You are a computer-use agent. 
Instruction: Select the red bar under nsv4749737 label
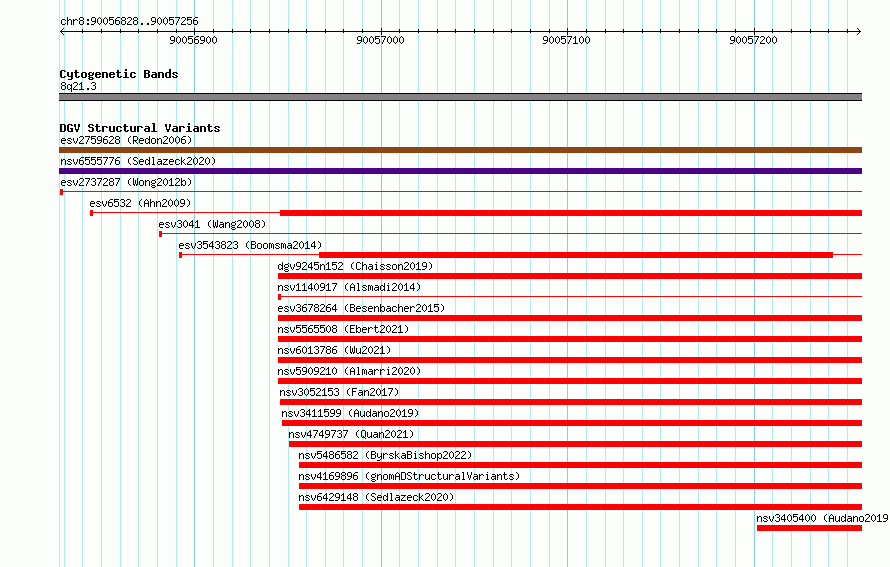[576, 444]
